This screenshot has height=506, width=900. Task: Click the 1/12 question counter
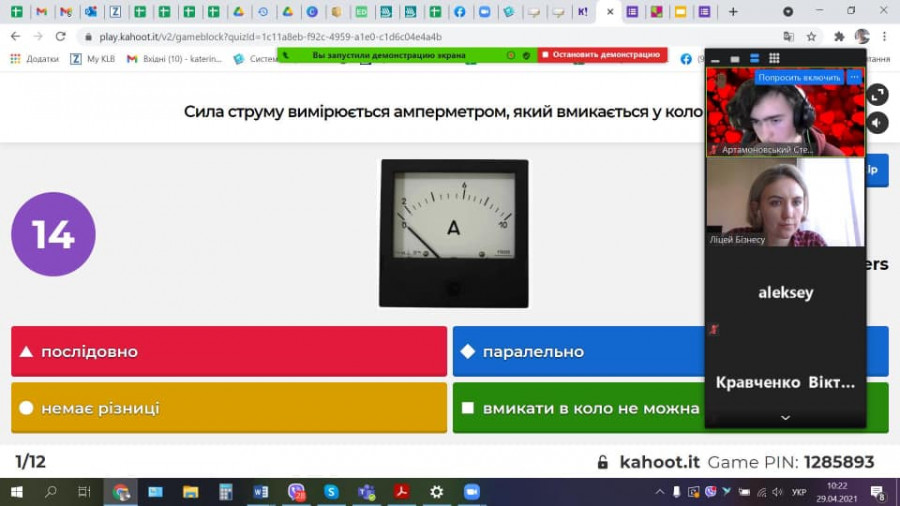[30, 462]
